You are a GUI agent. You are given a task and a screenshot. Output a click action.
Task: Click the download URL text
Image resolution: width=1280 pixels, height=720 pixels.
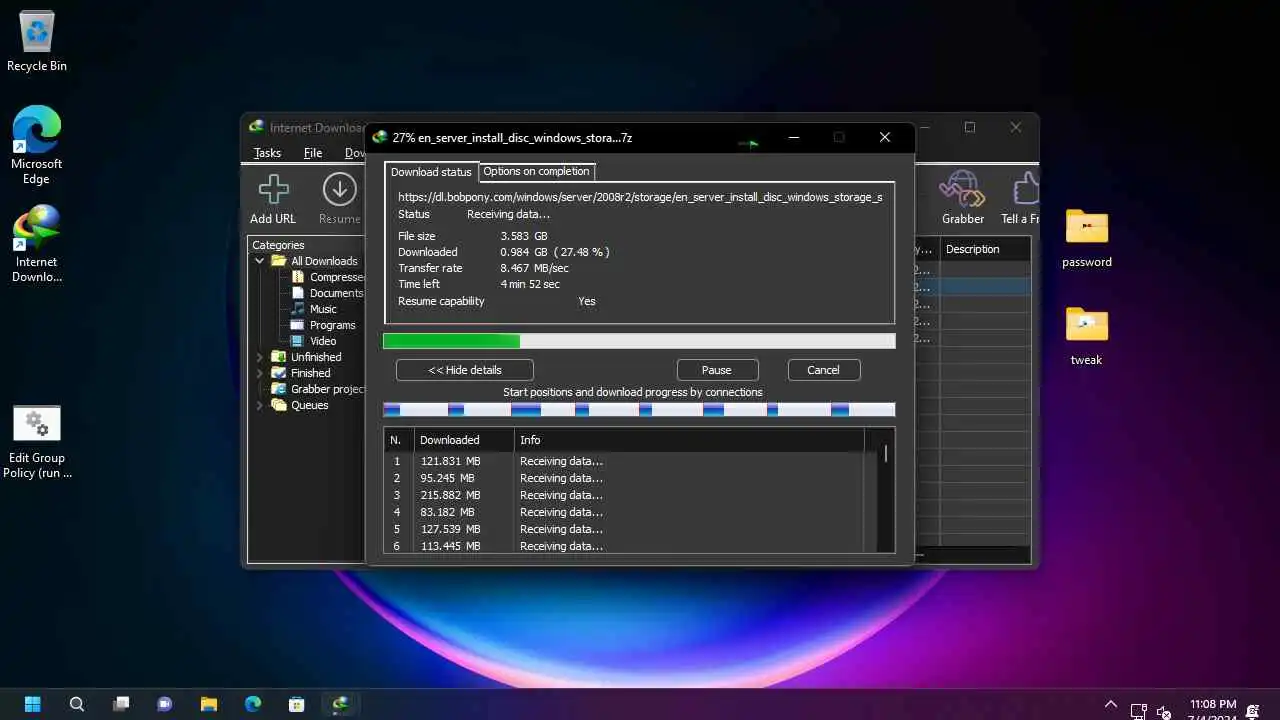click(x=640, y=197)
